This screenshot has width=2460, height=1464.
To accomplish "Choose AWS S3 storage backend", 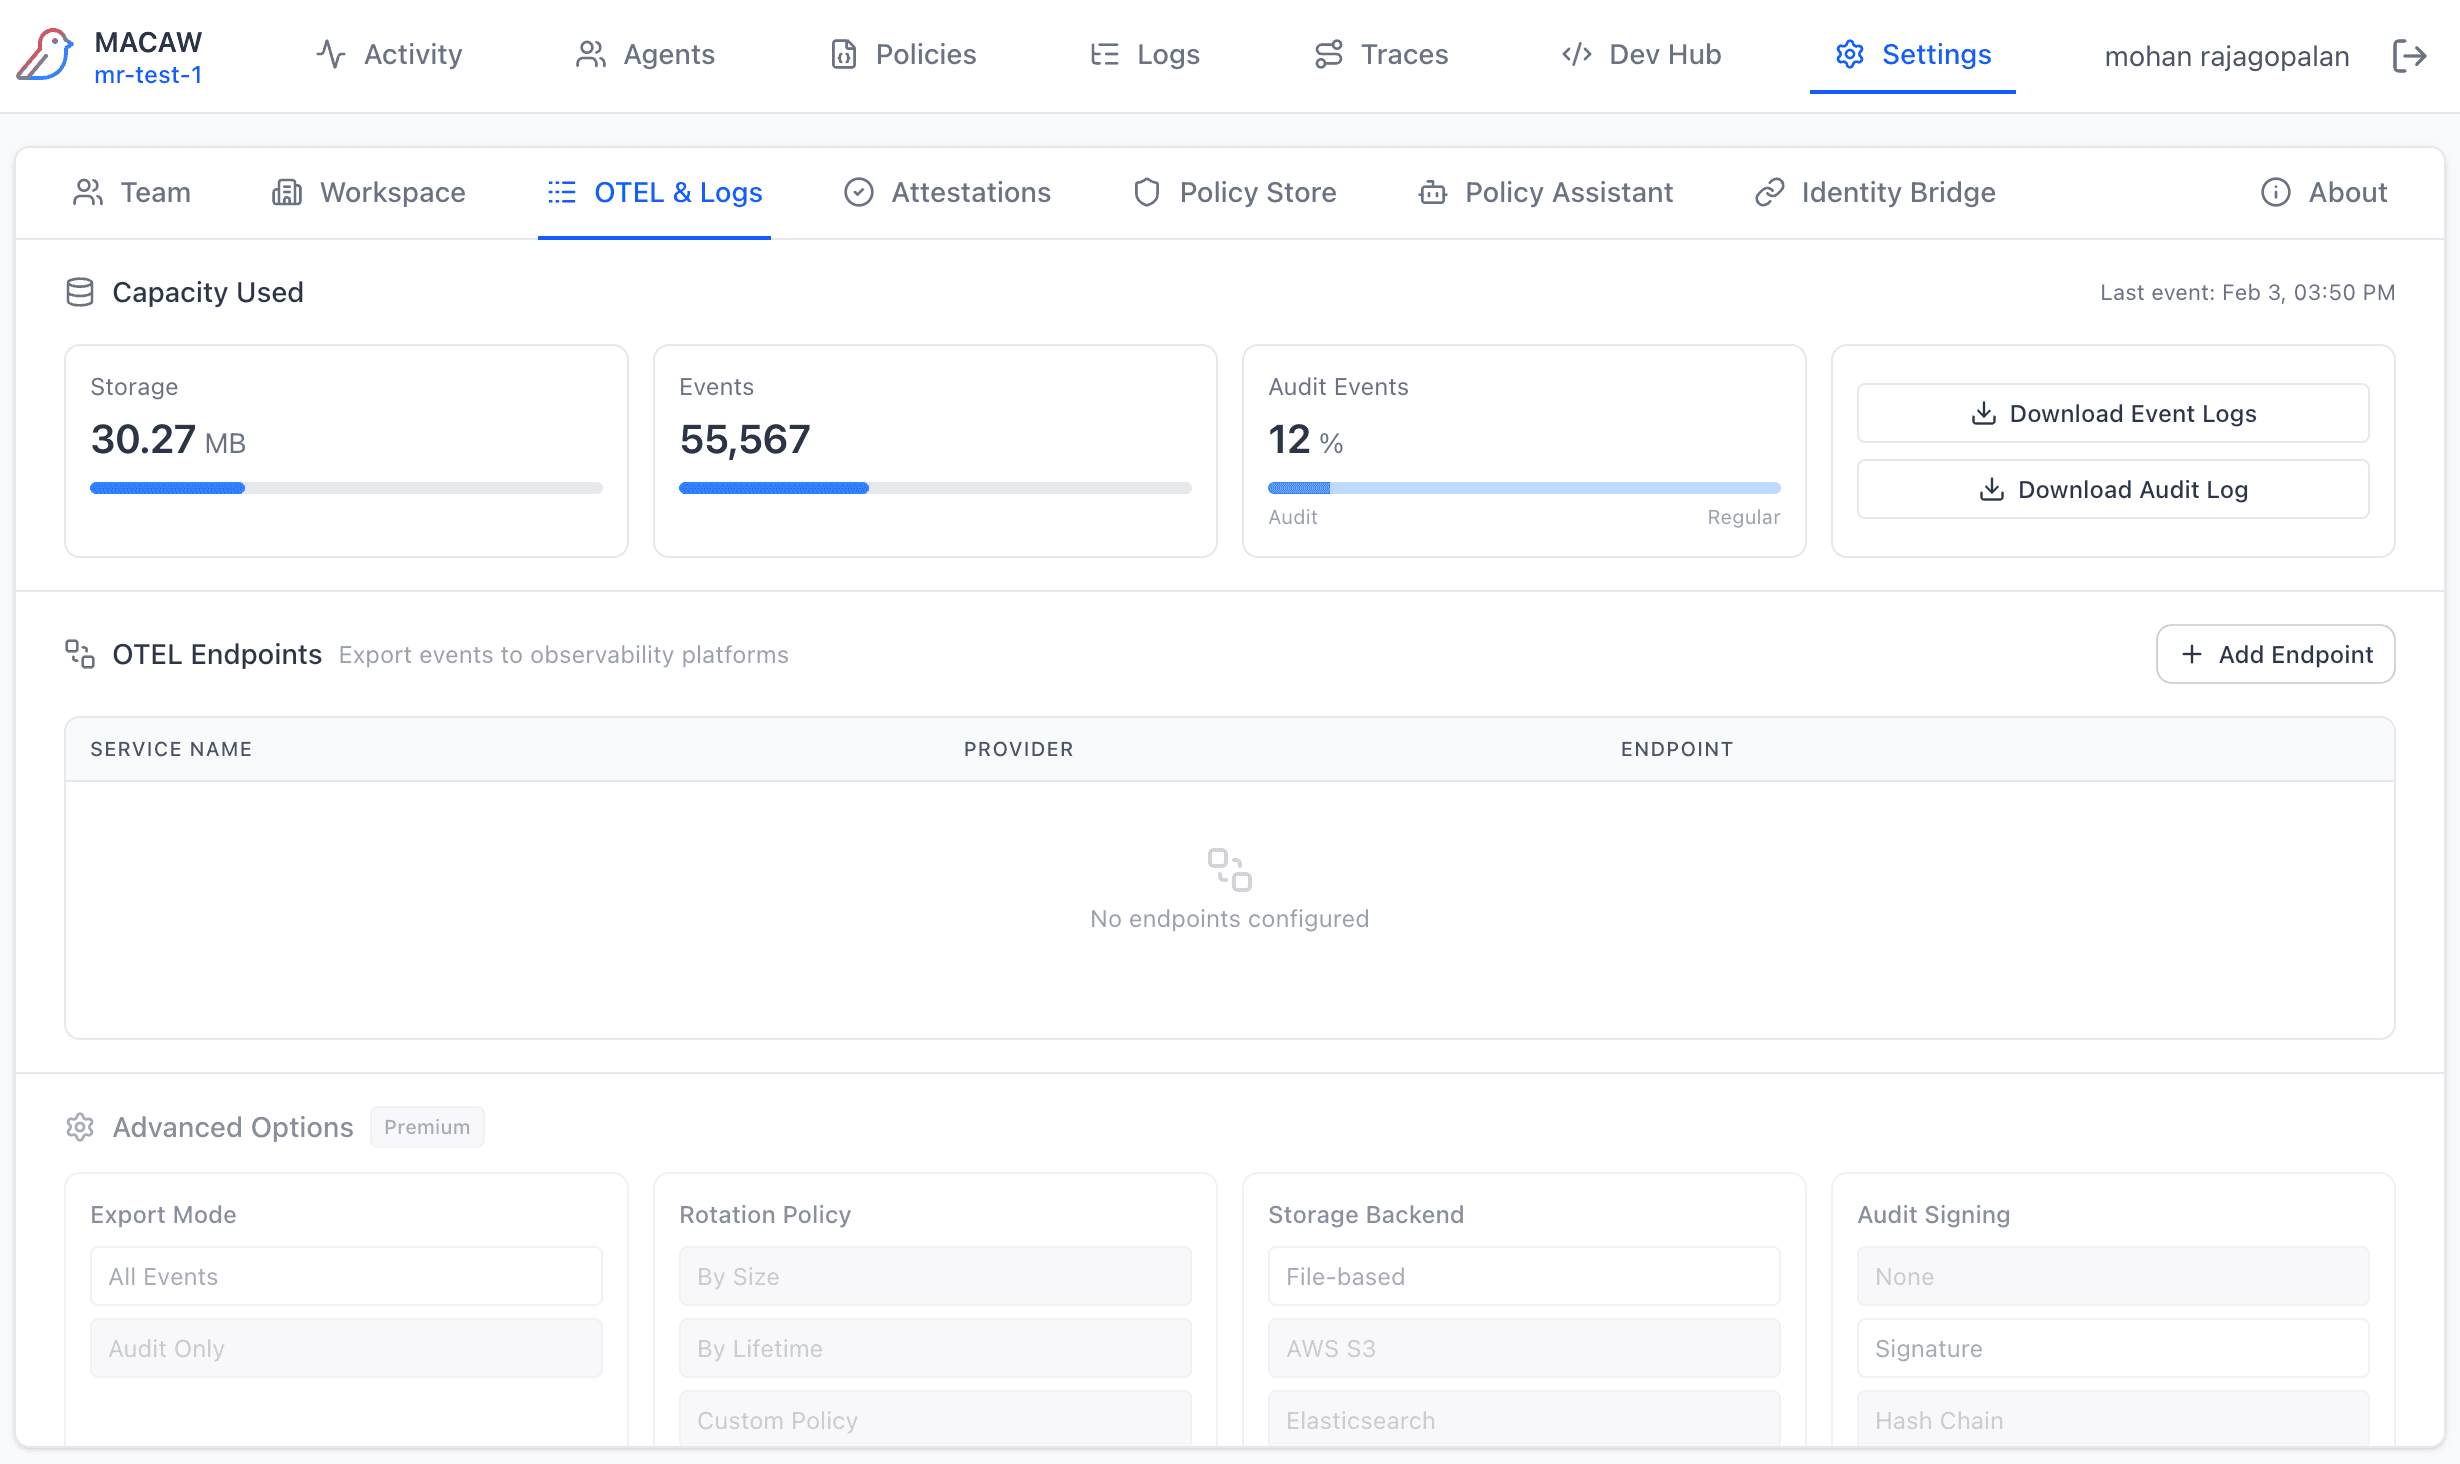I will (1523, 1348).
